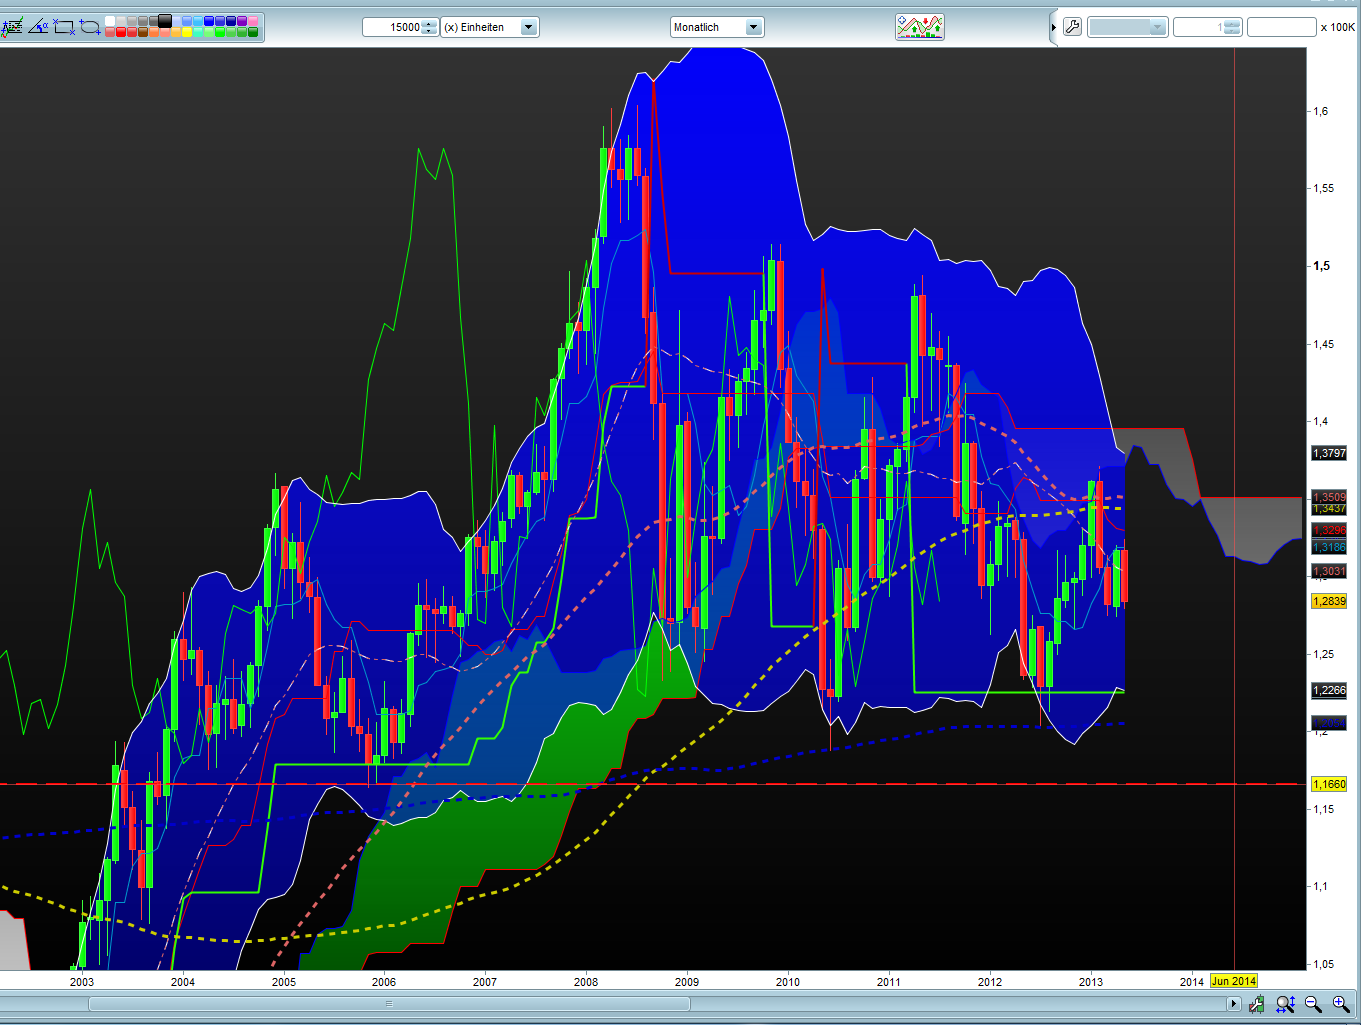
Task: Select the ellipse drawing tool
Action: pos(89,27)
